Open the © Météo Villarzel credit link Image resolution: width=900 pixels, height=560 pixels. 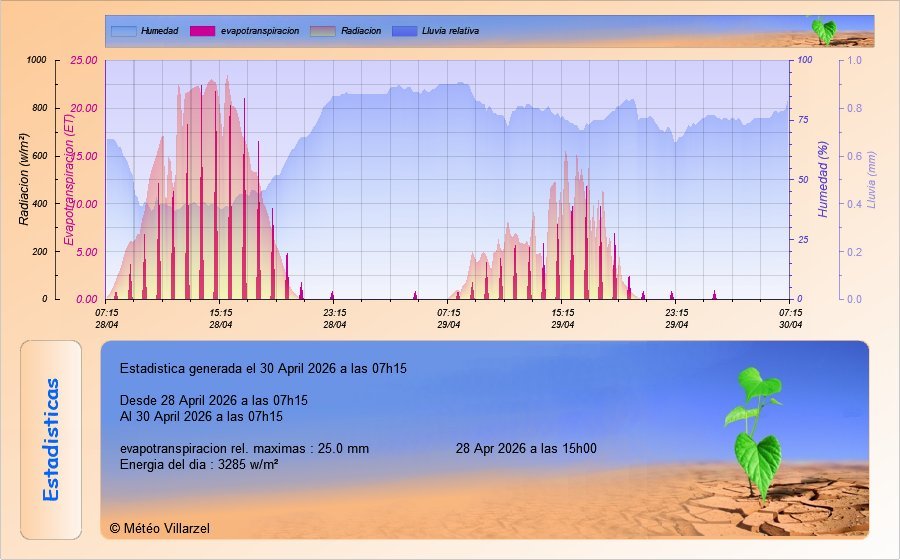160,528
